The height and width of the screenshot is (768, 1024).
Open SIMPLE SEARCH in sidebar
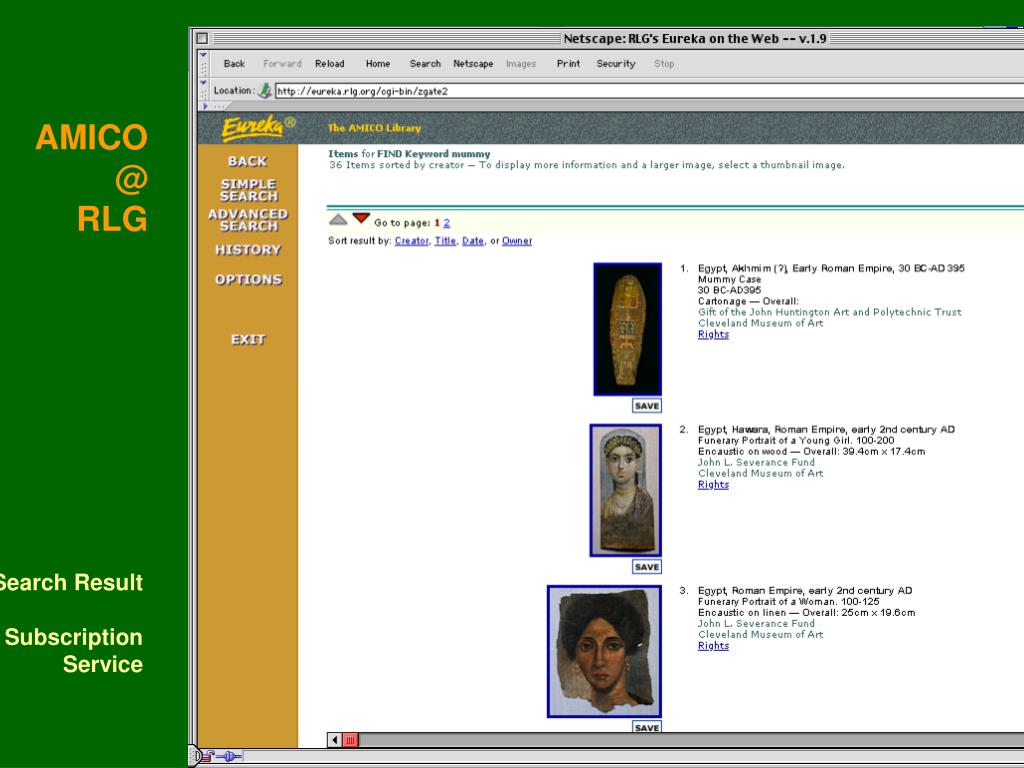[x=248, y=190]
